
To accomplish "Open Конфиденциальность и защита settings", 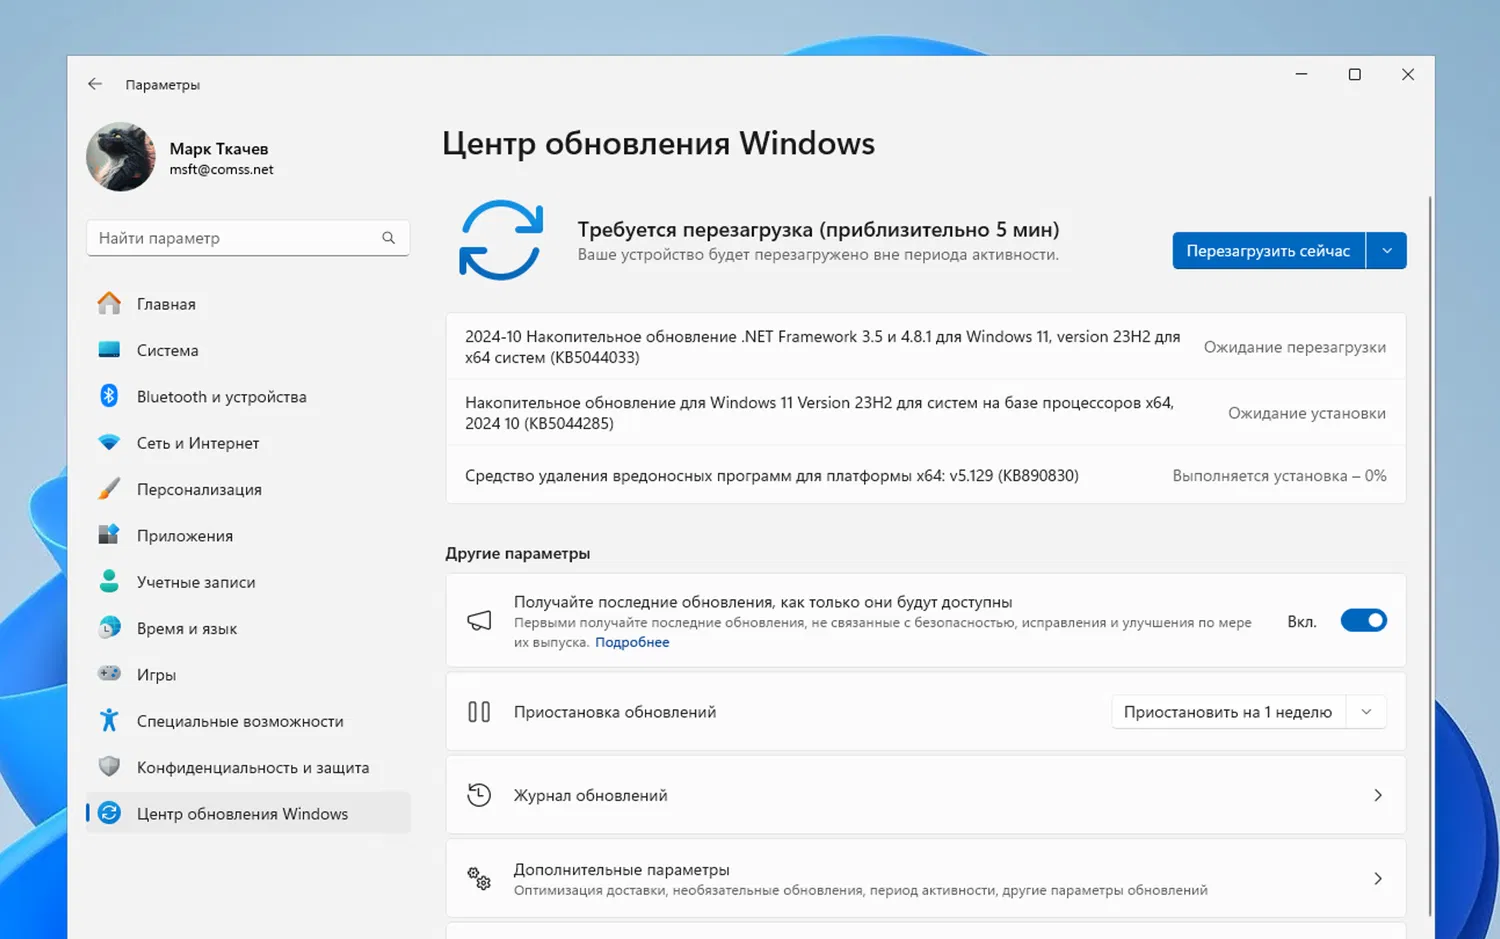I will tap(248, 767).
